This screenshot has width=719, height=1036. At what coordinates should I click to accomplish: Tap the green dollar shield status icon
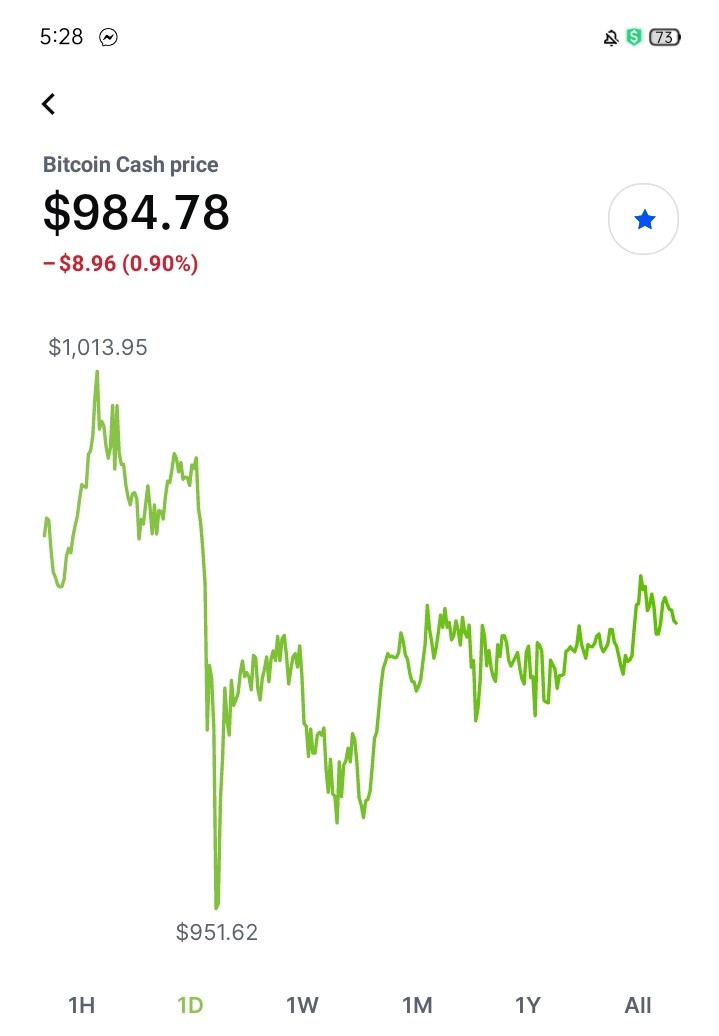tap(634, 37)
